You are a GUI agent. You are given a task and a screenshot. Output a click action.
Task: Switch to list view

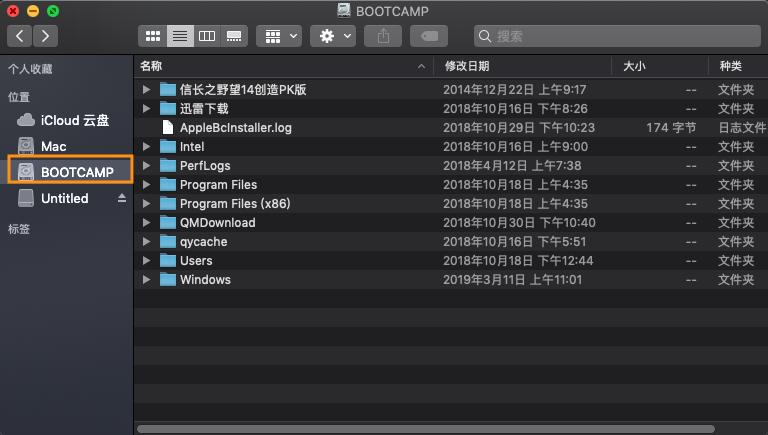(x=180, y=36)
